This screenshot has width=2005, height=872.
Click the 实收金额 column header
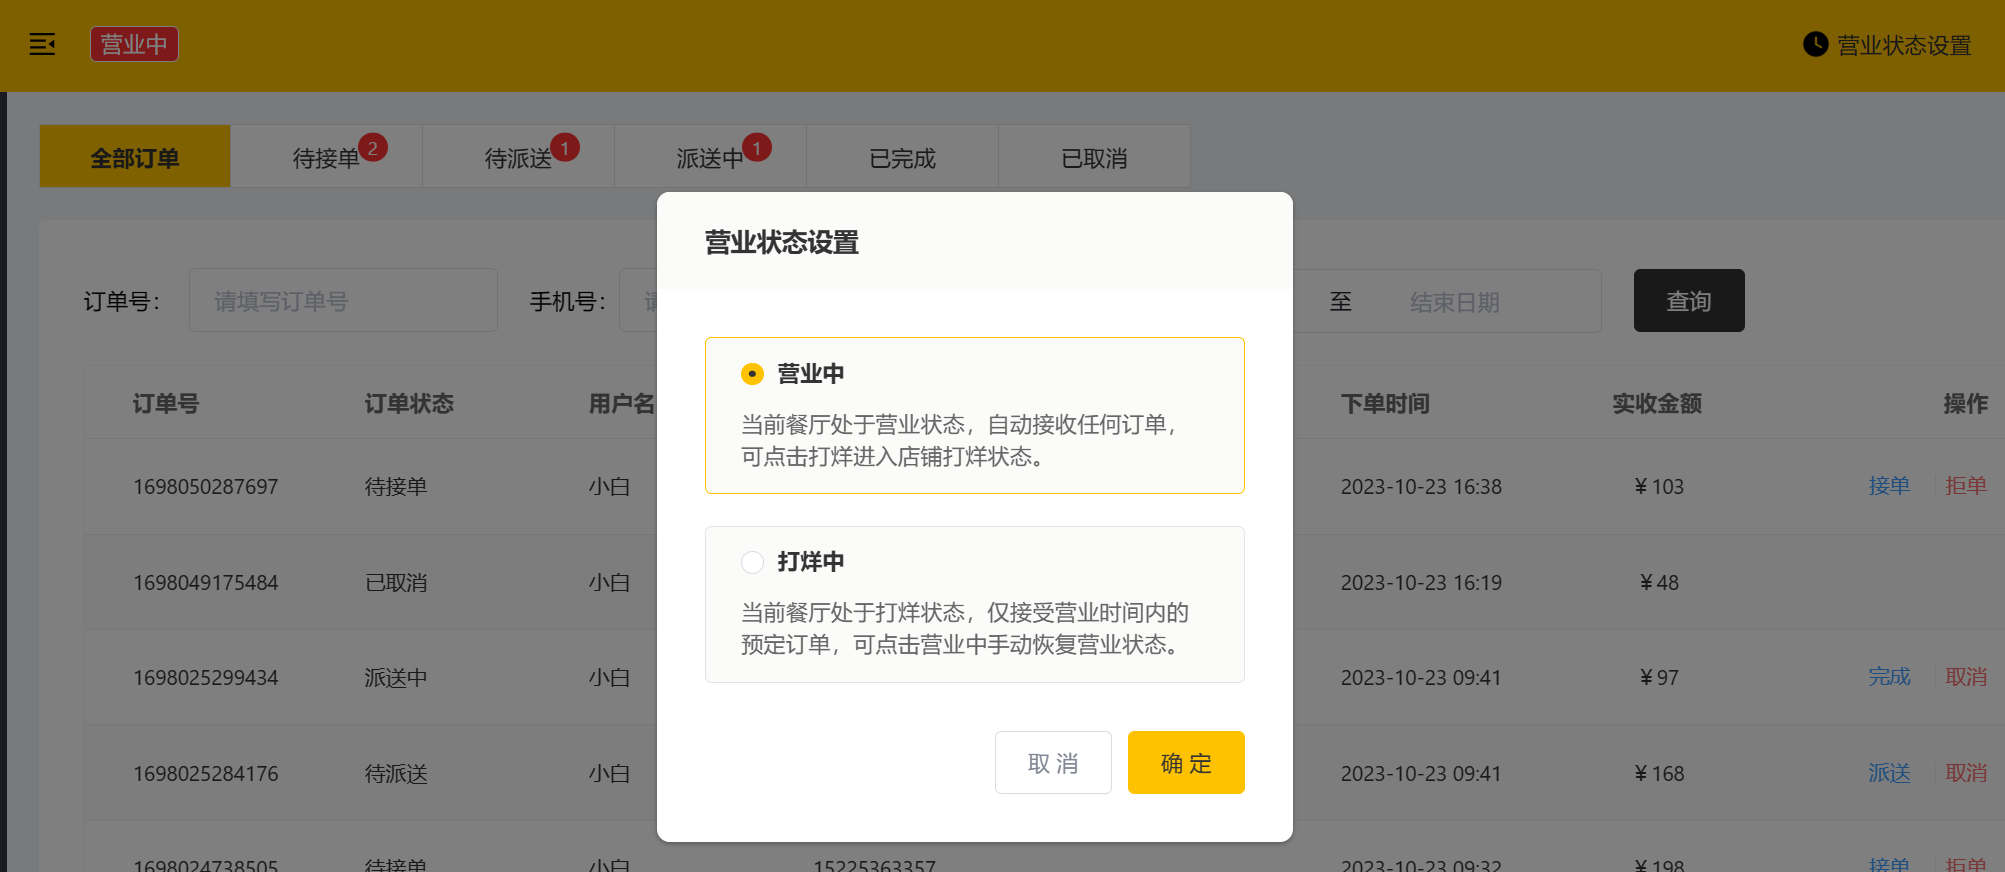tap(1657, 403)
